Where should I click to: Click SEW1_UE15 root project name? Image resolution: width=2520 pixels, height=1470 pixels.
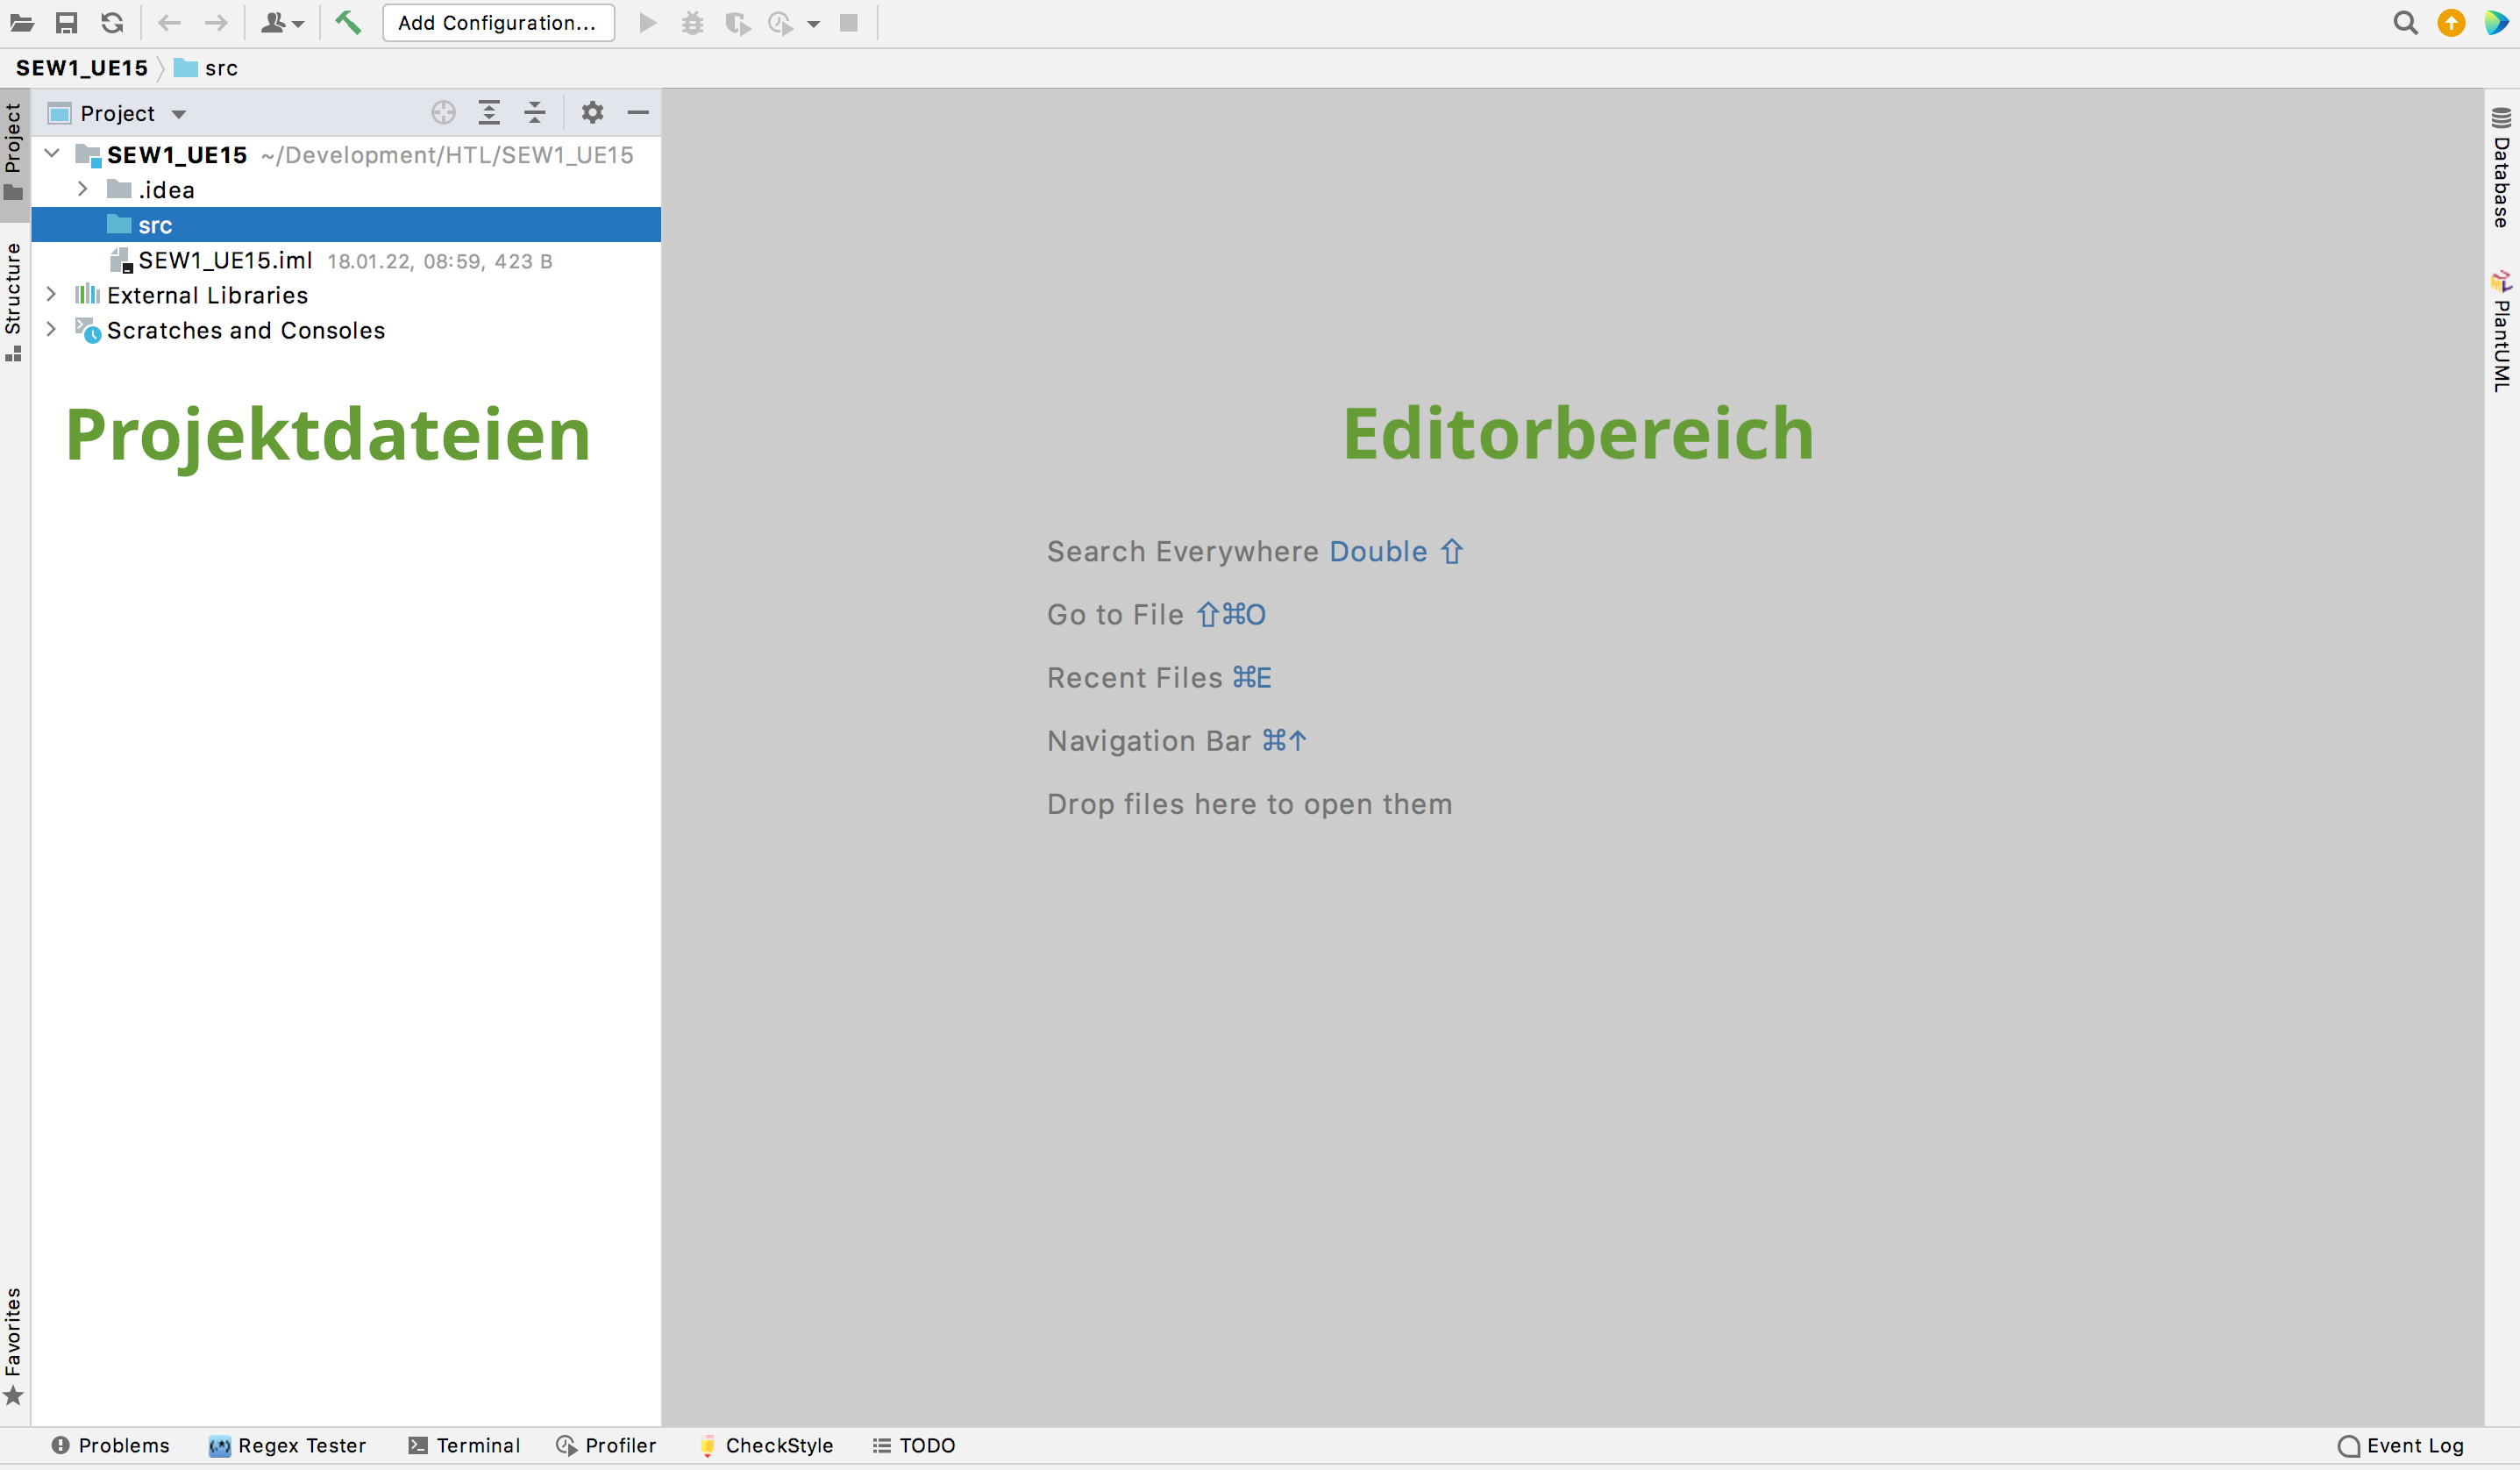coord(177,155)
